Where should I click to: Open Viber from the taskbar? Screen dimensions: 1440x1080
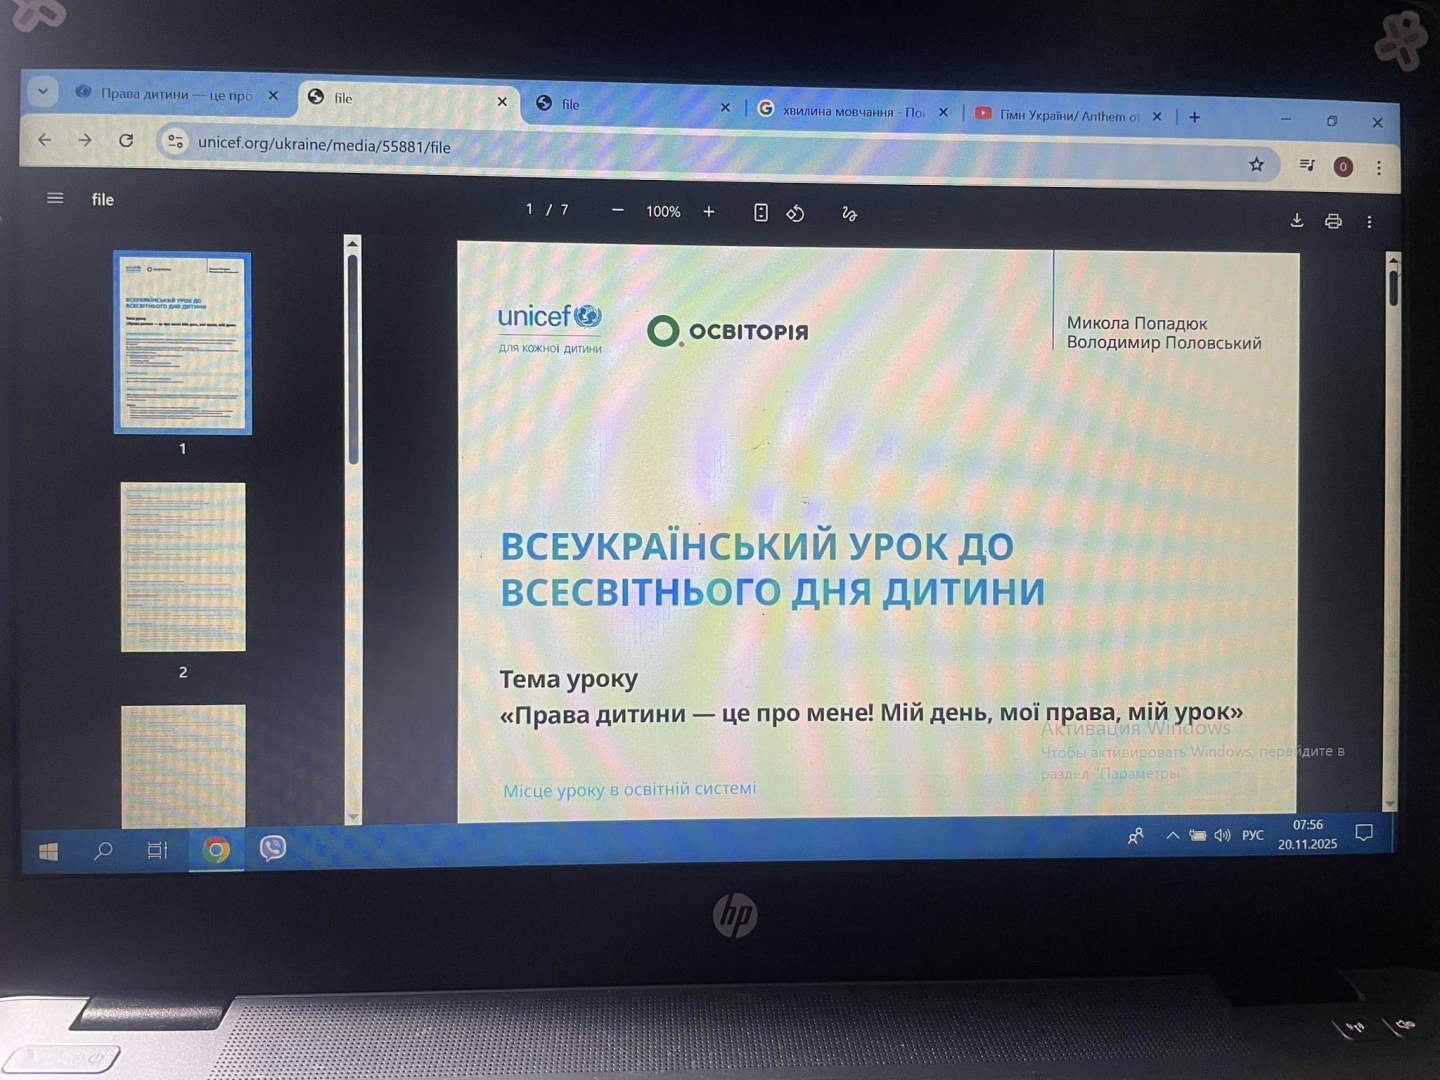click(x=272, y=849)
